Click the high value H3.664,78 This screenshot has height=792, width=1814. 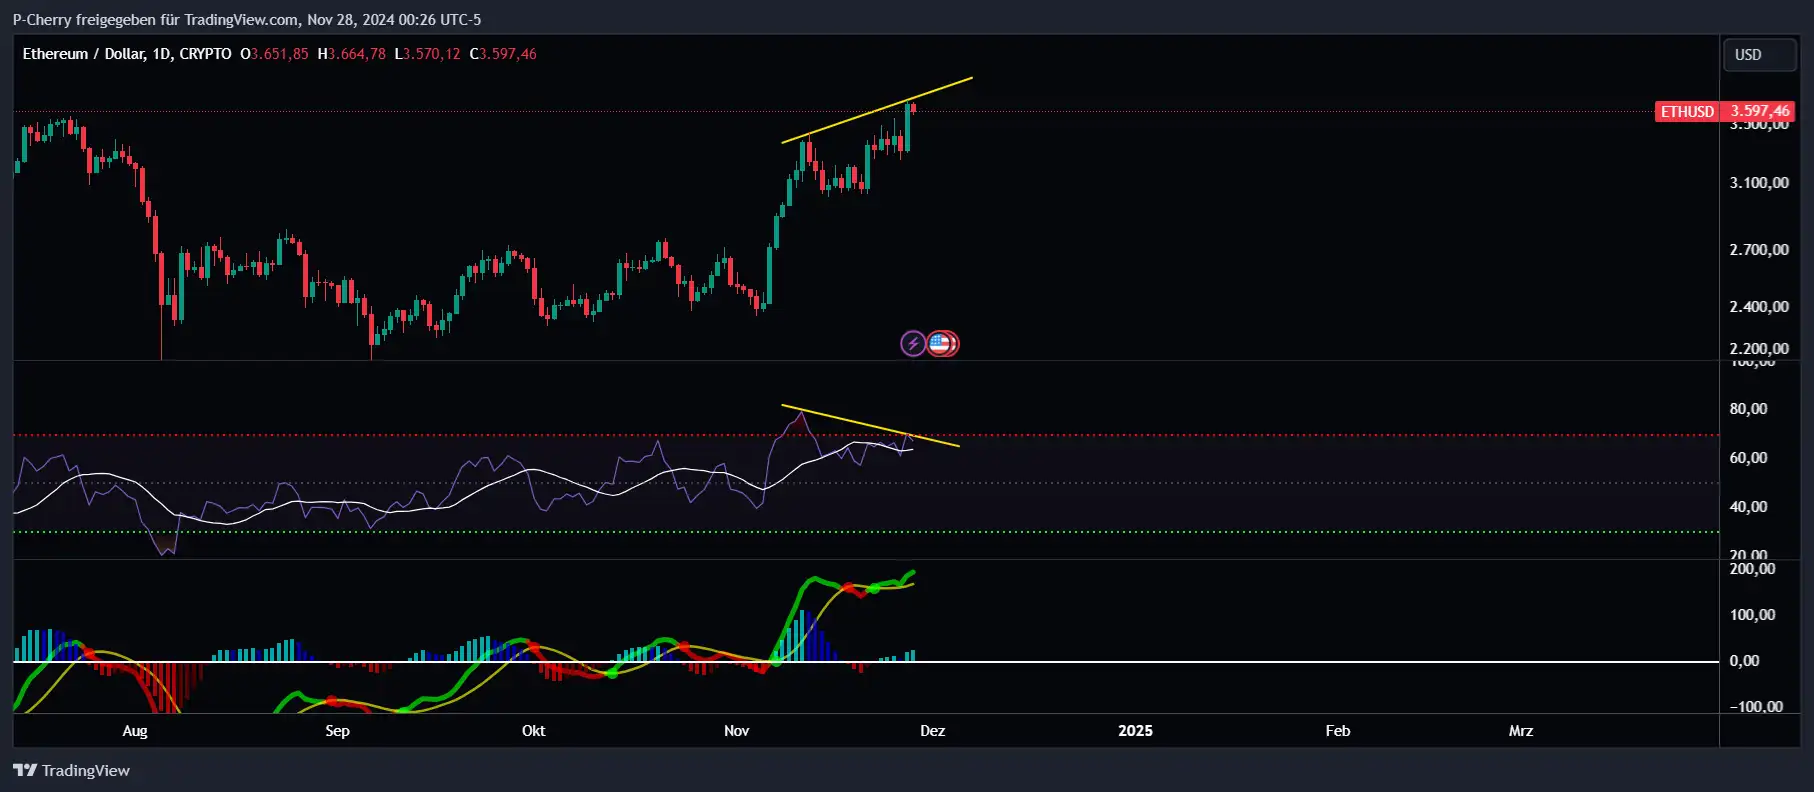tap(351, 54)
